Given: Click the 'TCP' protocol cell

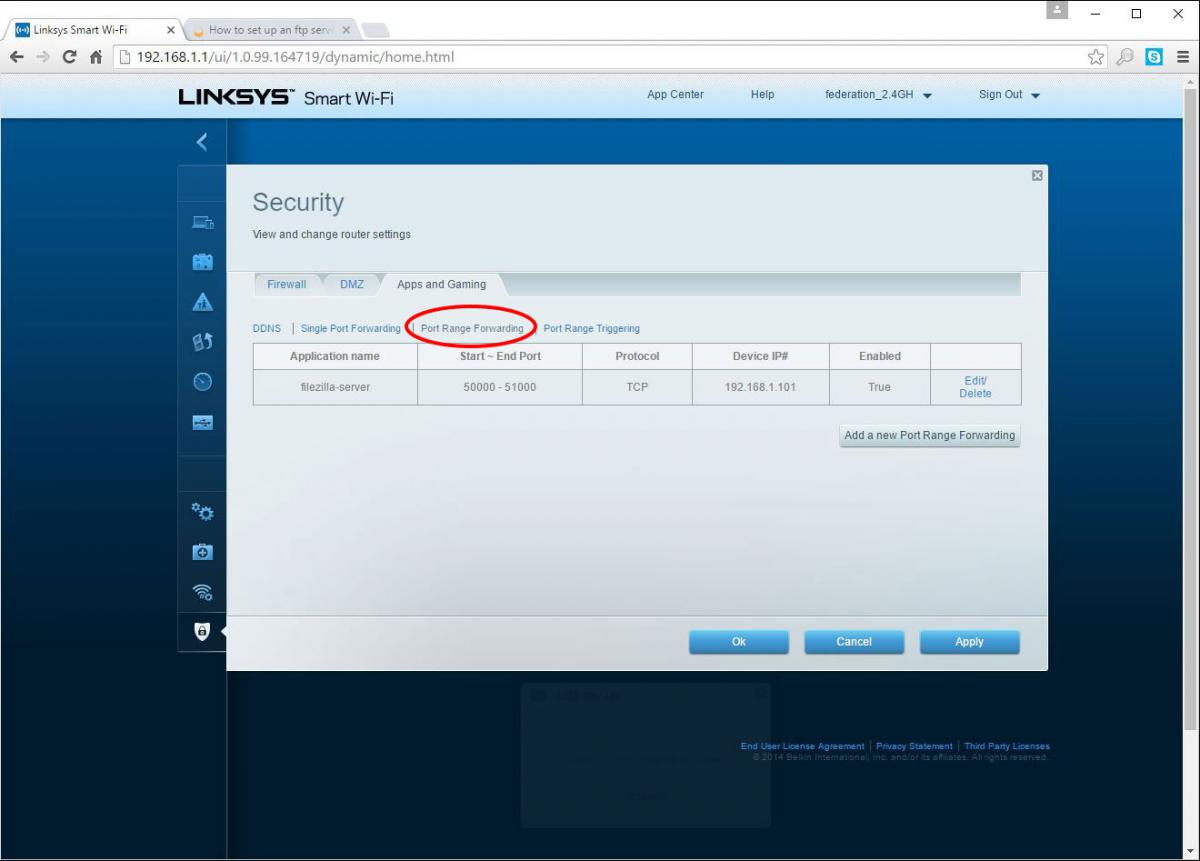Looking at the screenshot, I should pos(637,387).
